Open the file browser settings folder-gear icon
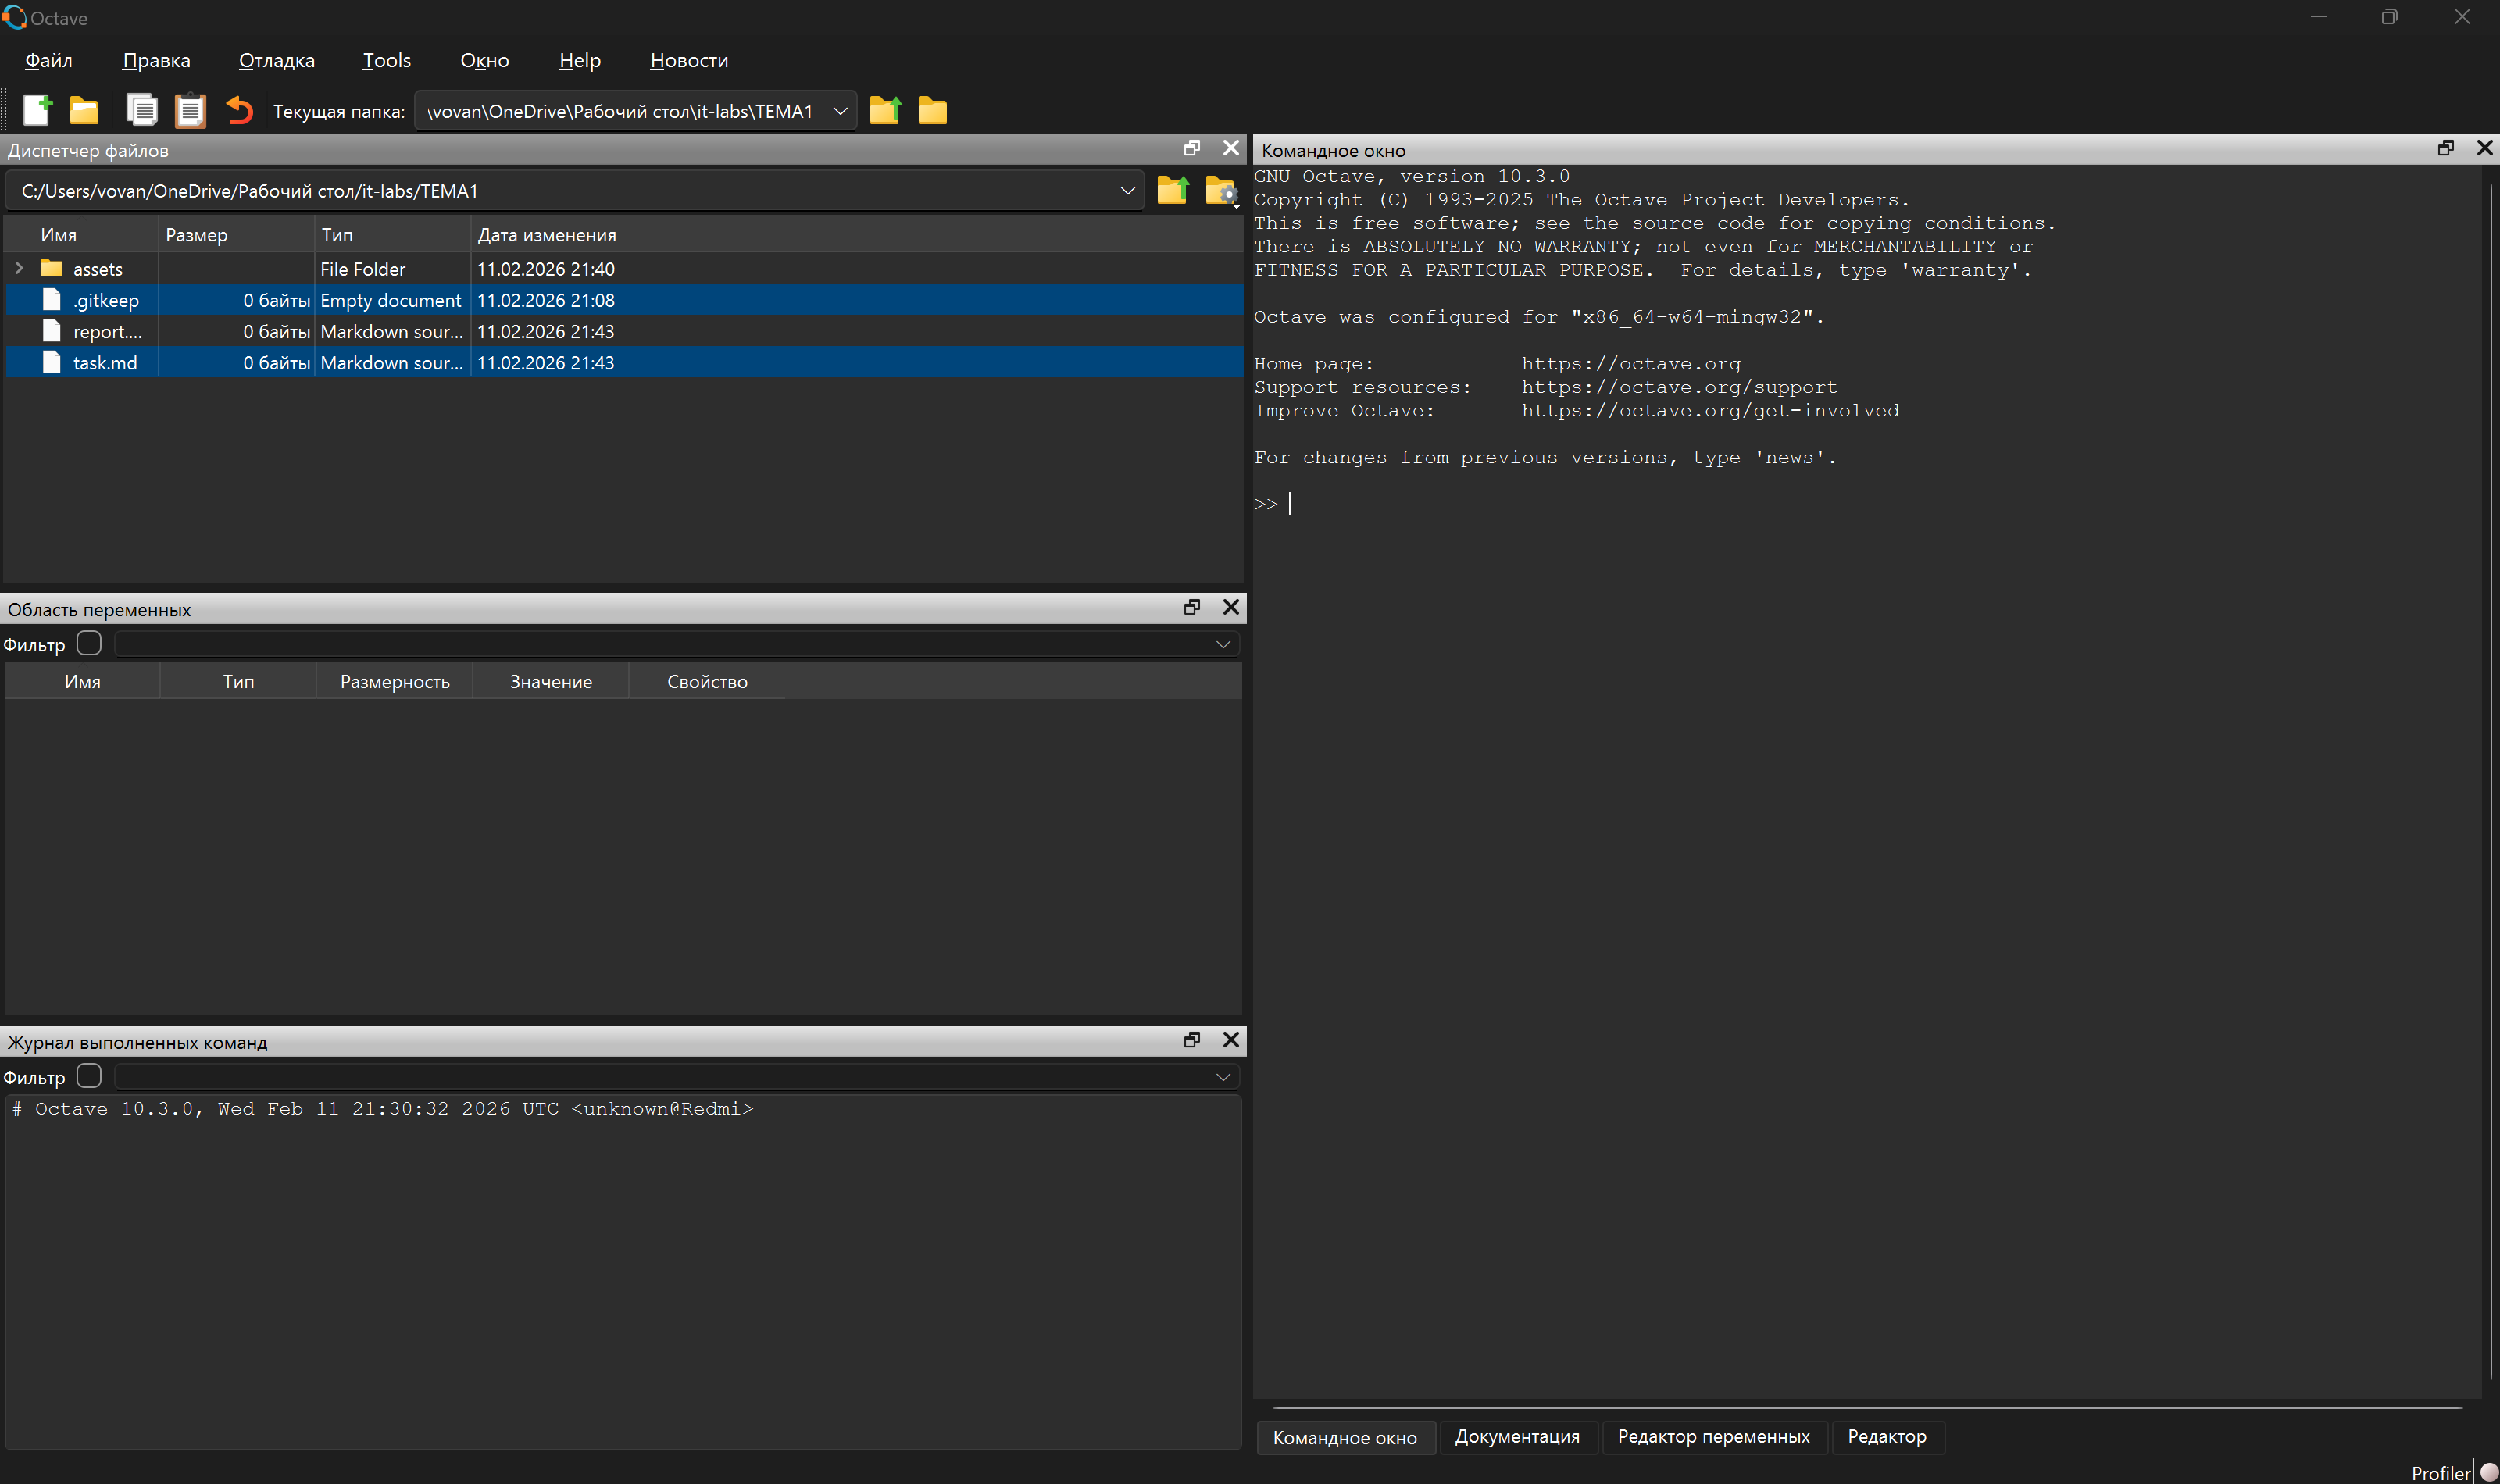Viewport: 2500px width, 1484px height. (x=1221, y=190)
